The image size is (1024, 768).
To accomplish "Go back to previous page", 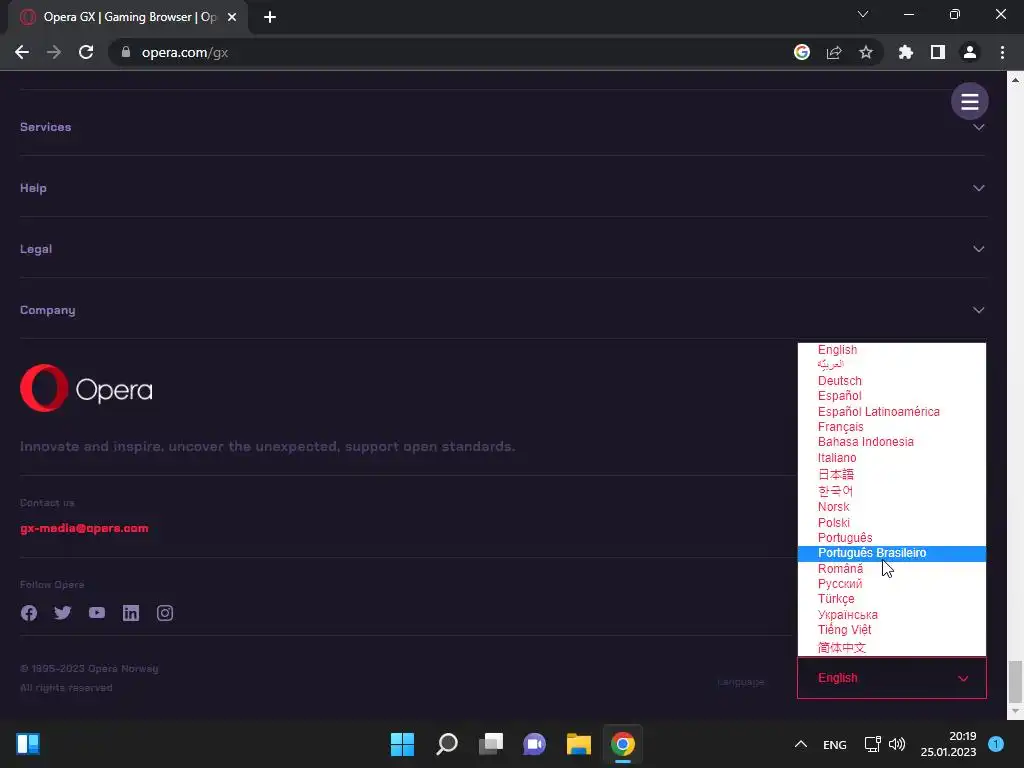I will 22,52.
